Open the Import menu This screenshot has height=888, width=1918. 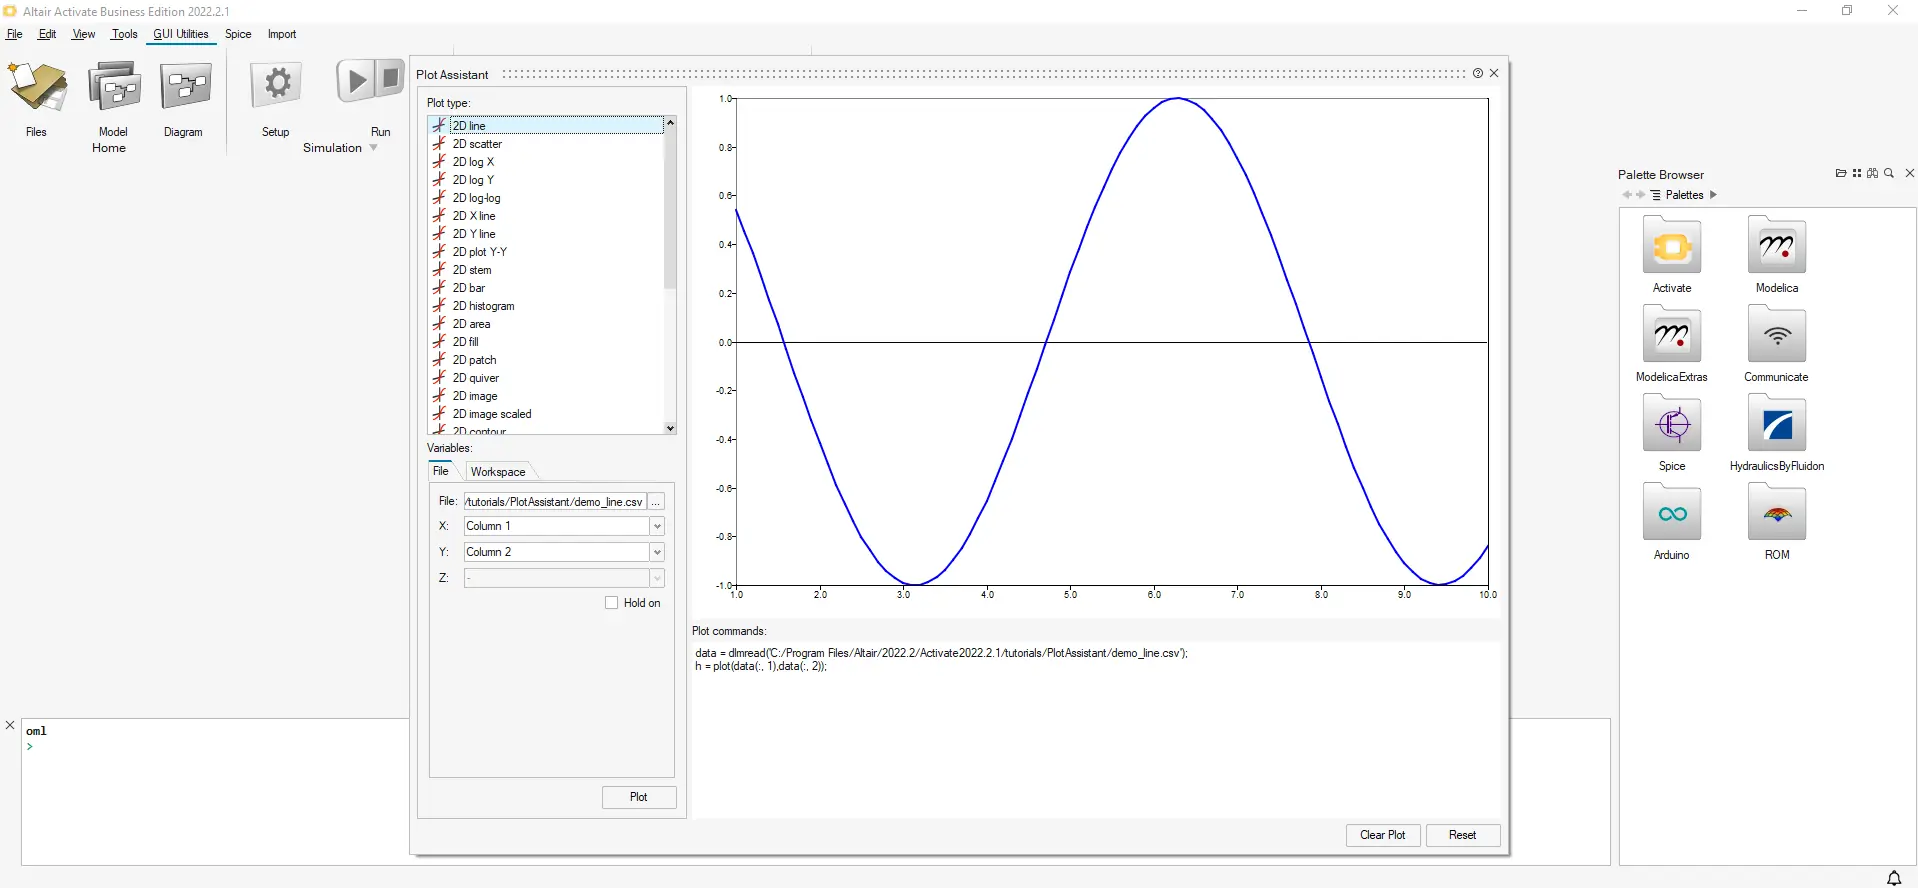282,34
